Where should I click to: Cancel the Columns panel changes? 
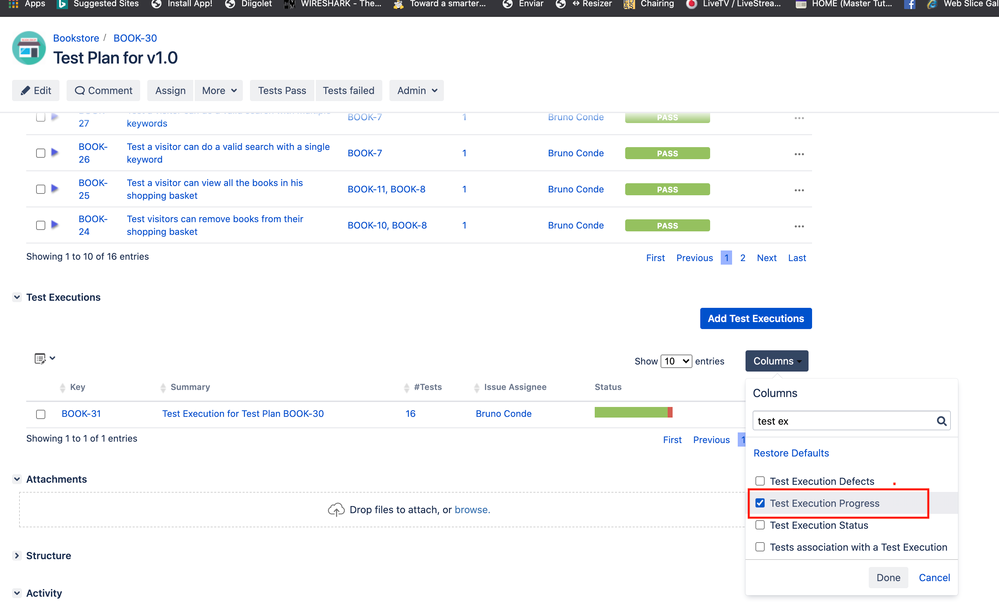934,577
